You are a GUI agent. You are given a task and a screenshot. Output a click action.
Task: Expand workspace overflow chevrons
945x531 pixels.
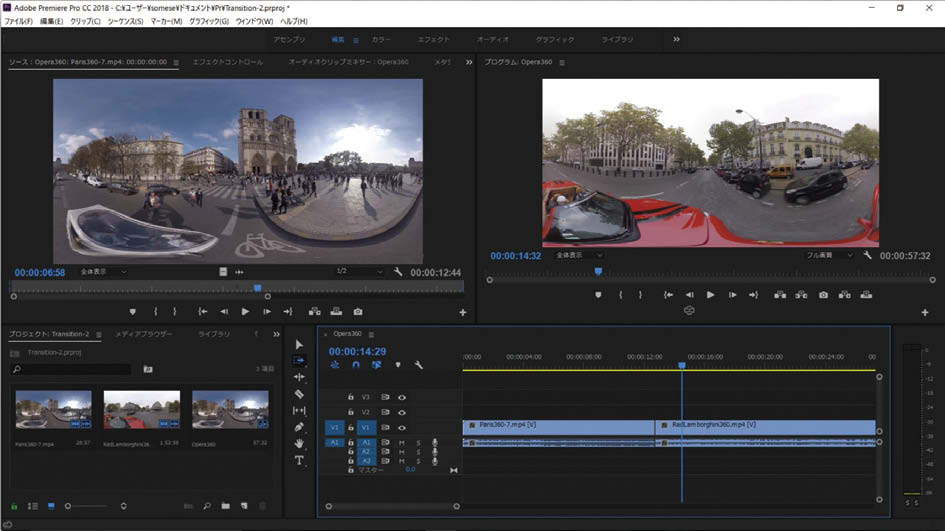click(676, 39)
